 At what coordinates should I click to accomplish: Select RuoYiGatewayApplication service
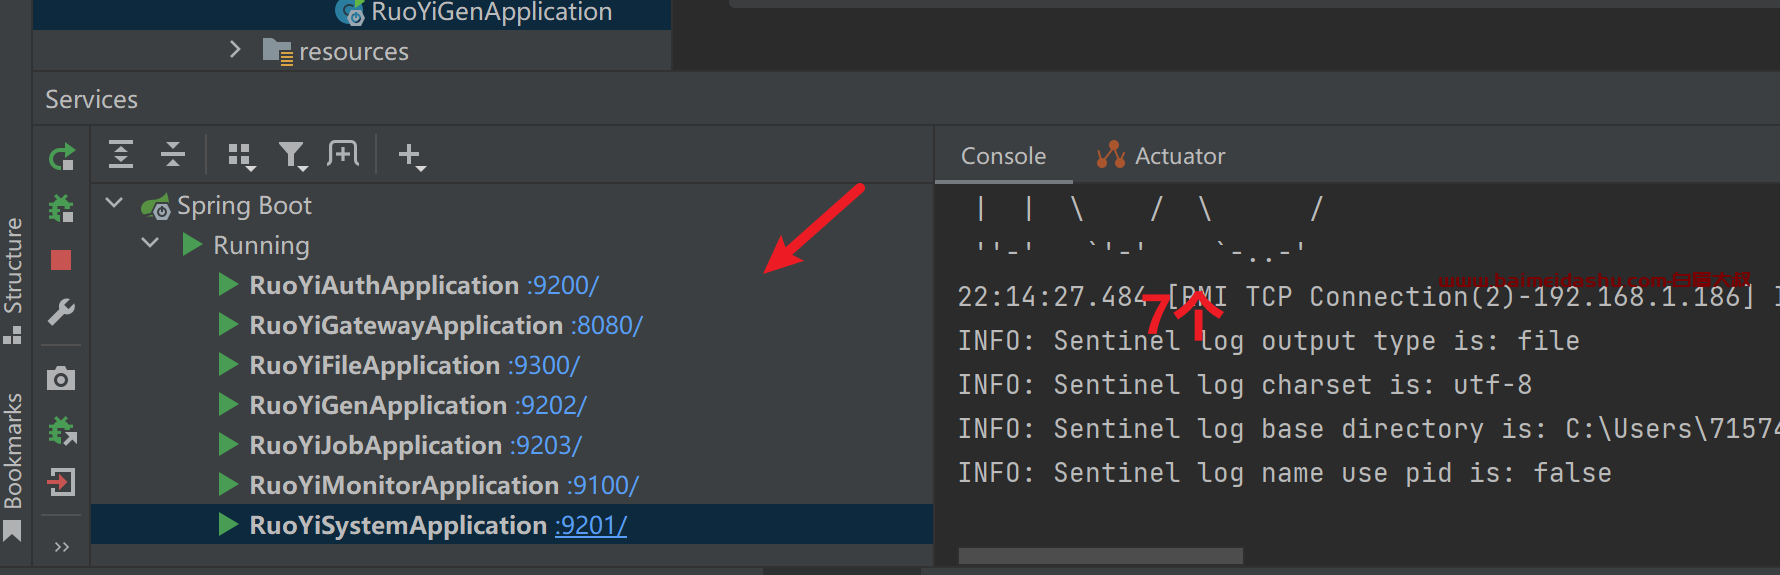point(406,325)
